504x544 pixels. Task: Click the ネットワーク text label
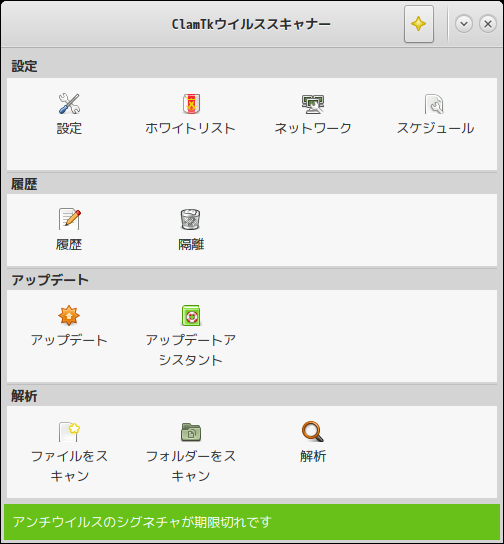[x=313, y=128]
